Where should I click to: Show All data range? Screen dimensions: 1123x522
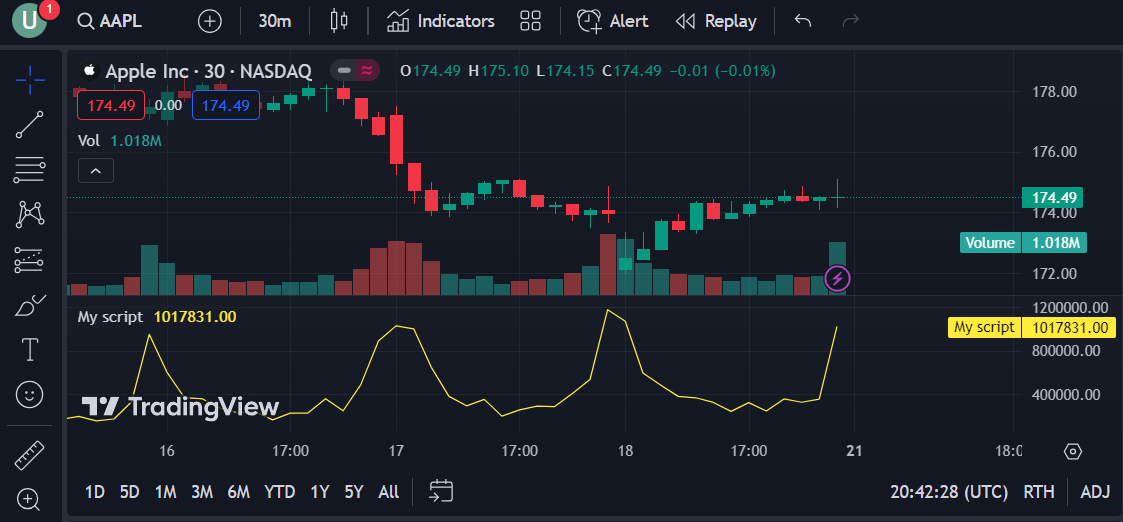pyautogui.click(x=388, y=492)
